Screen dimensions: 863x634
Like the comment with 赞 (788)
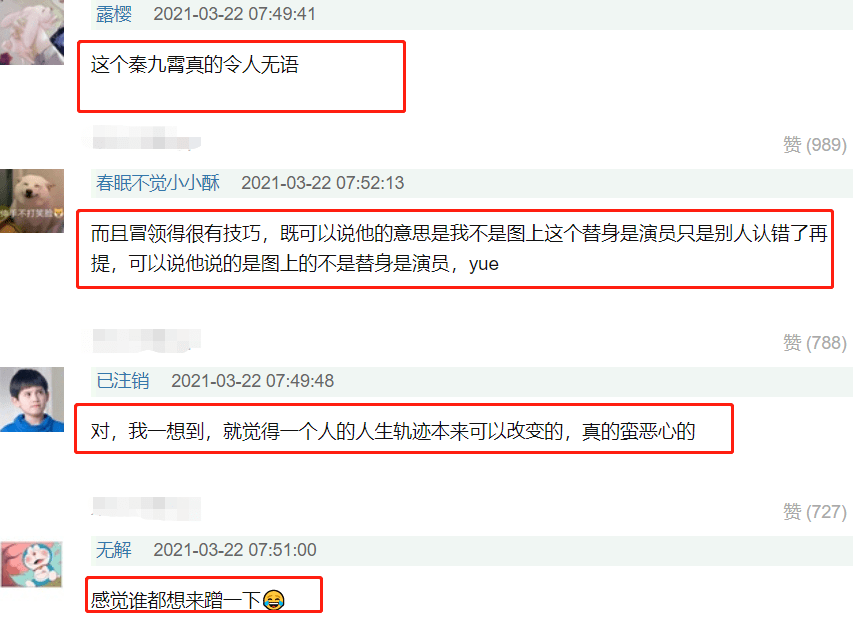pyautogui.click(x=815, y=343)
